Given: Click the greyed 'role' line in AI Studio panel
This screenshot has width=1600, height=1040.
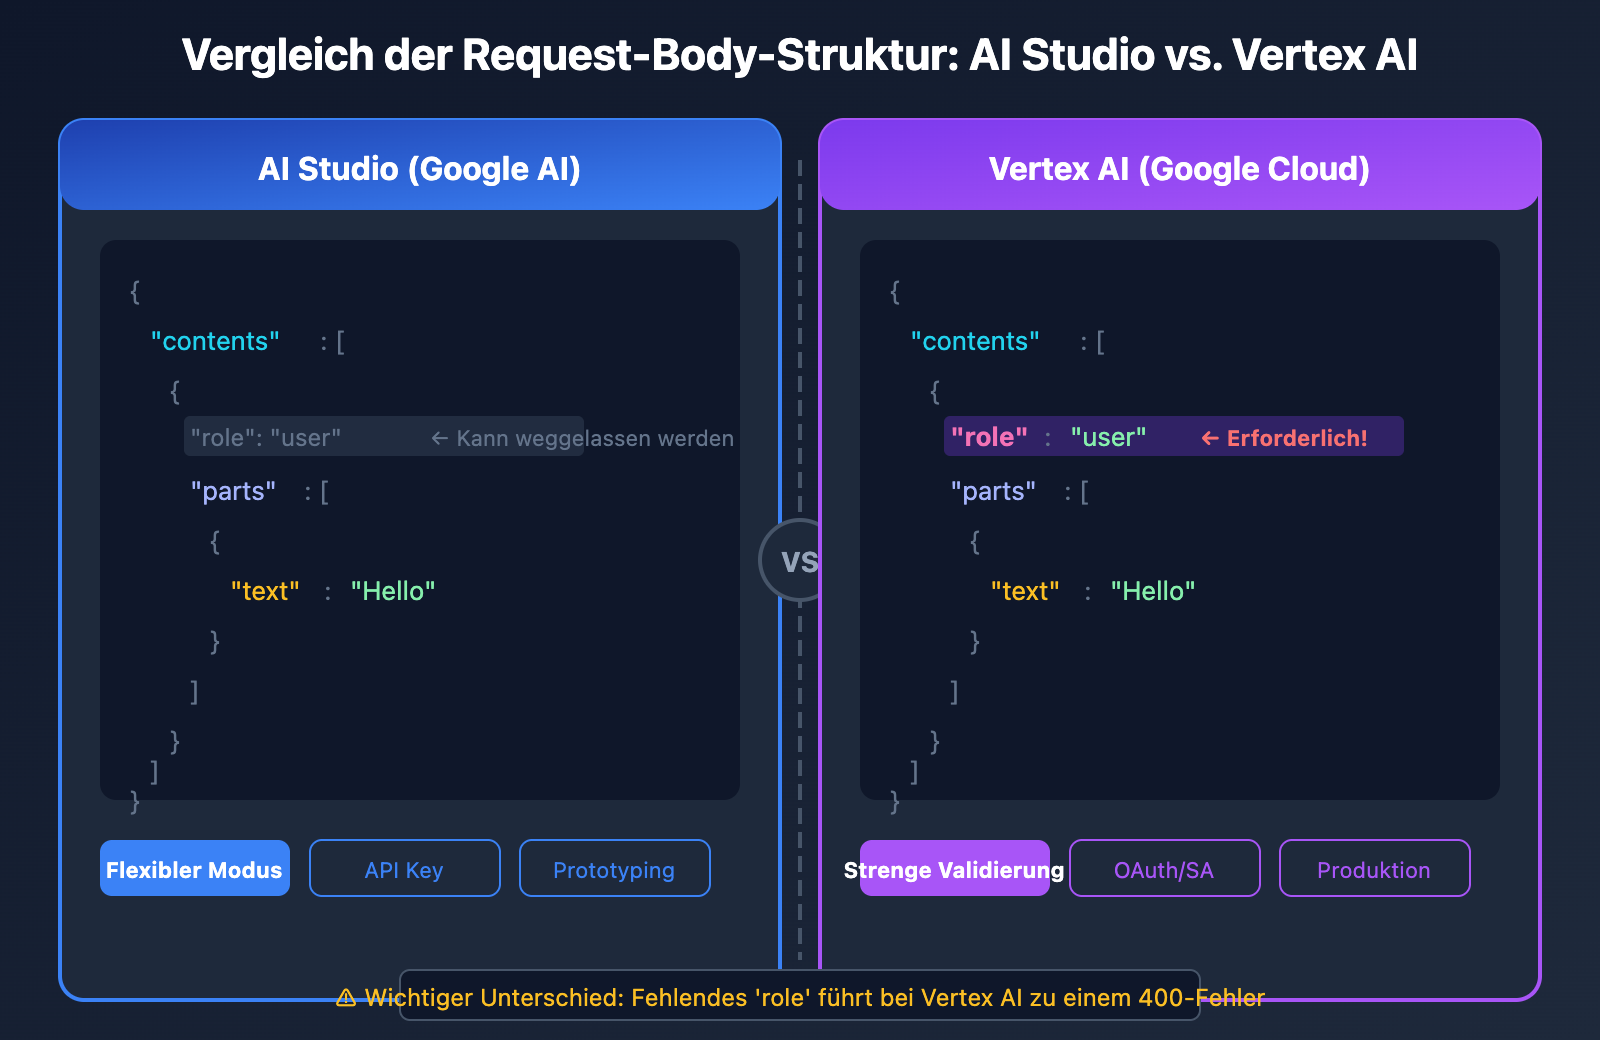Looking at the screenshot, I should tap(263, 437).
